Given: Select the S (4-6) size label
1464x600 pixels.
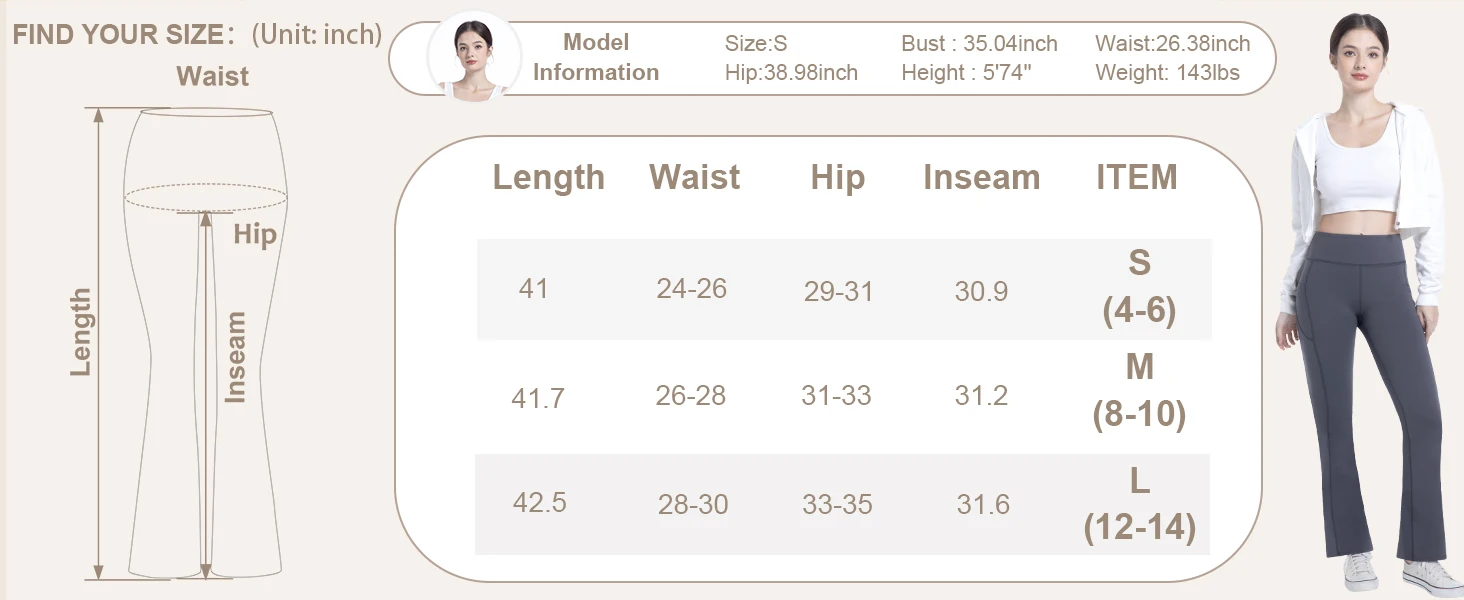Looking at the screenshot, I should [1139, 287].
